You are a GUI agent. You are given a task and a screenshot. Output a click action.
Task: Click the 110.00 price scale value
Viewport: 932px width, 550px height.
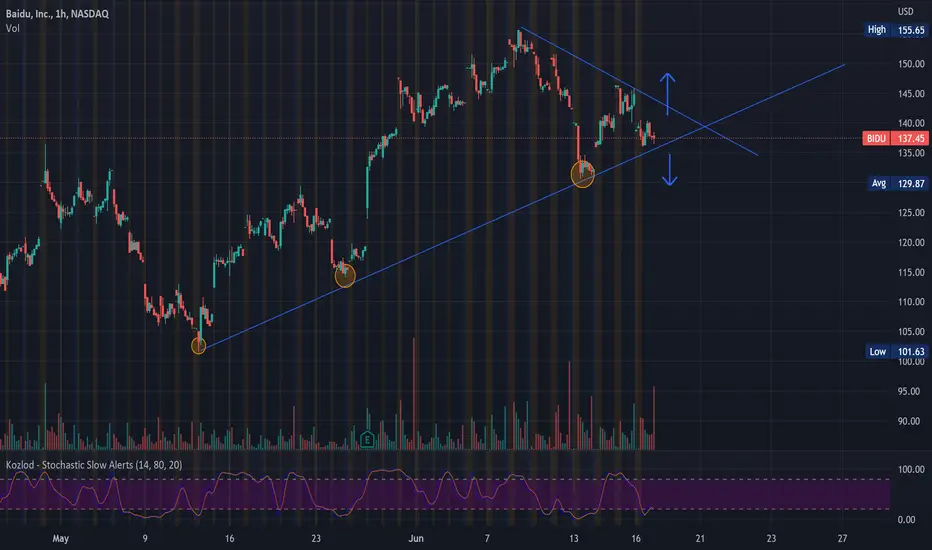(x=911, y=302)
